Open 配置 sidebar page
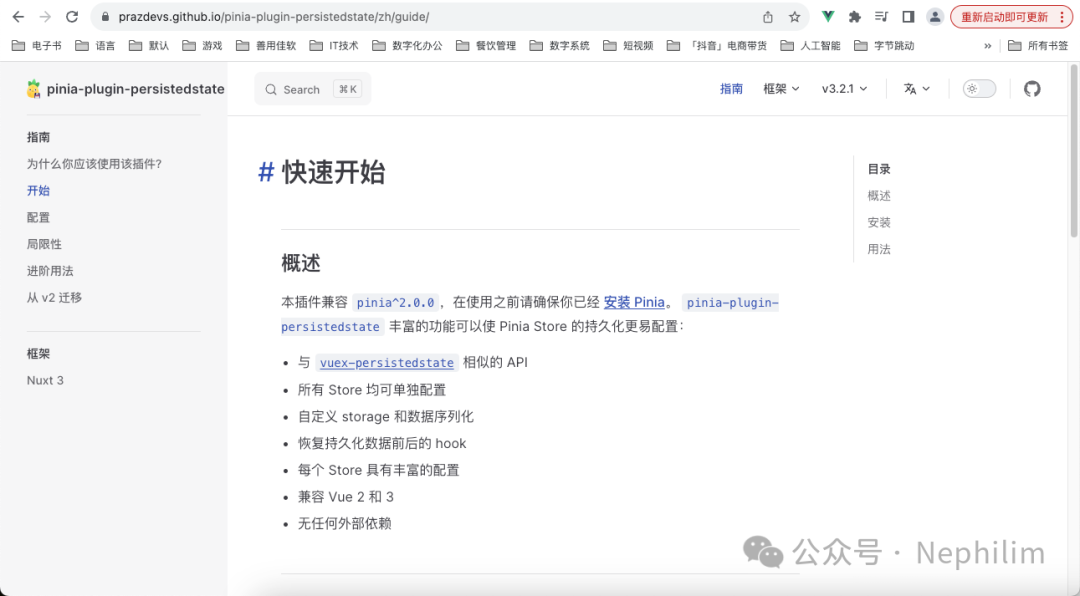The width and height of the screenshot is (1080, 596). (x=39, y=218)
